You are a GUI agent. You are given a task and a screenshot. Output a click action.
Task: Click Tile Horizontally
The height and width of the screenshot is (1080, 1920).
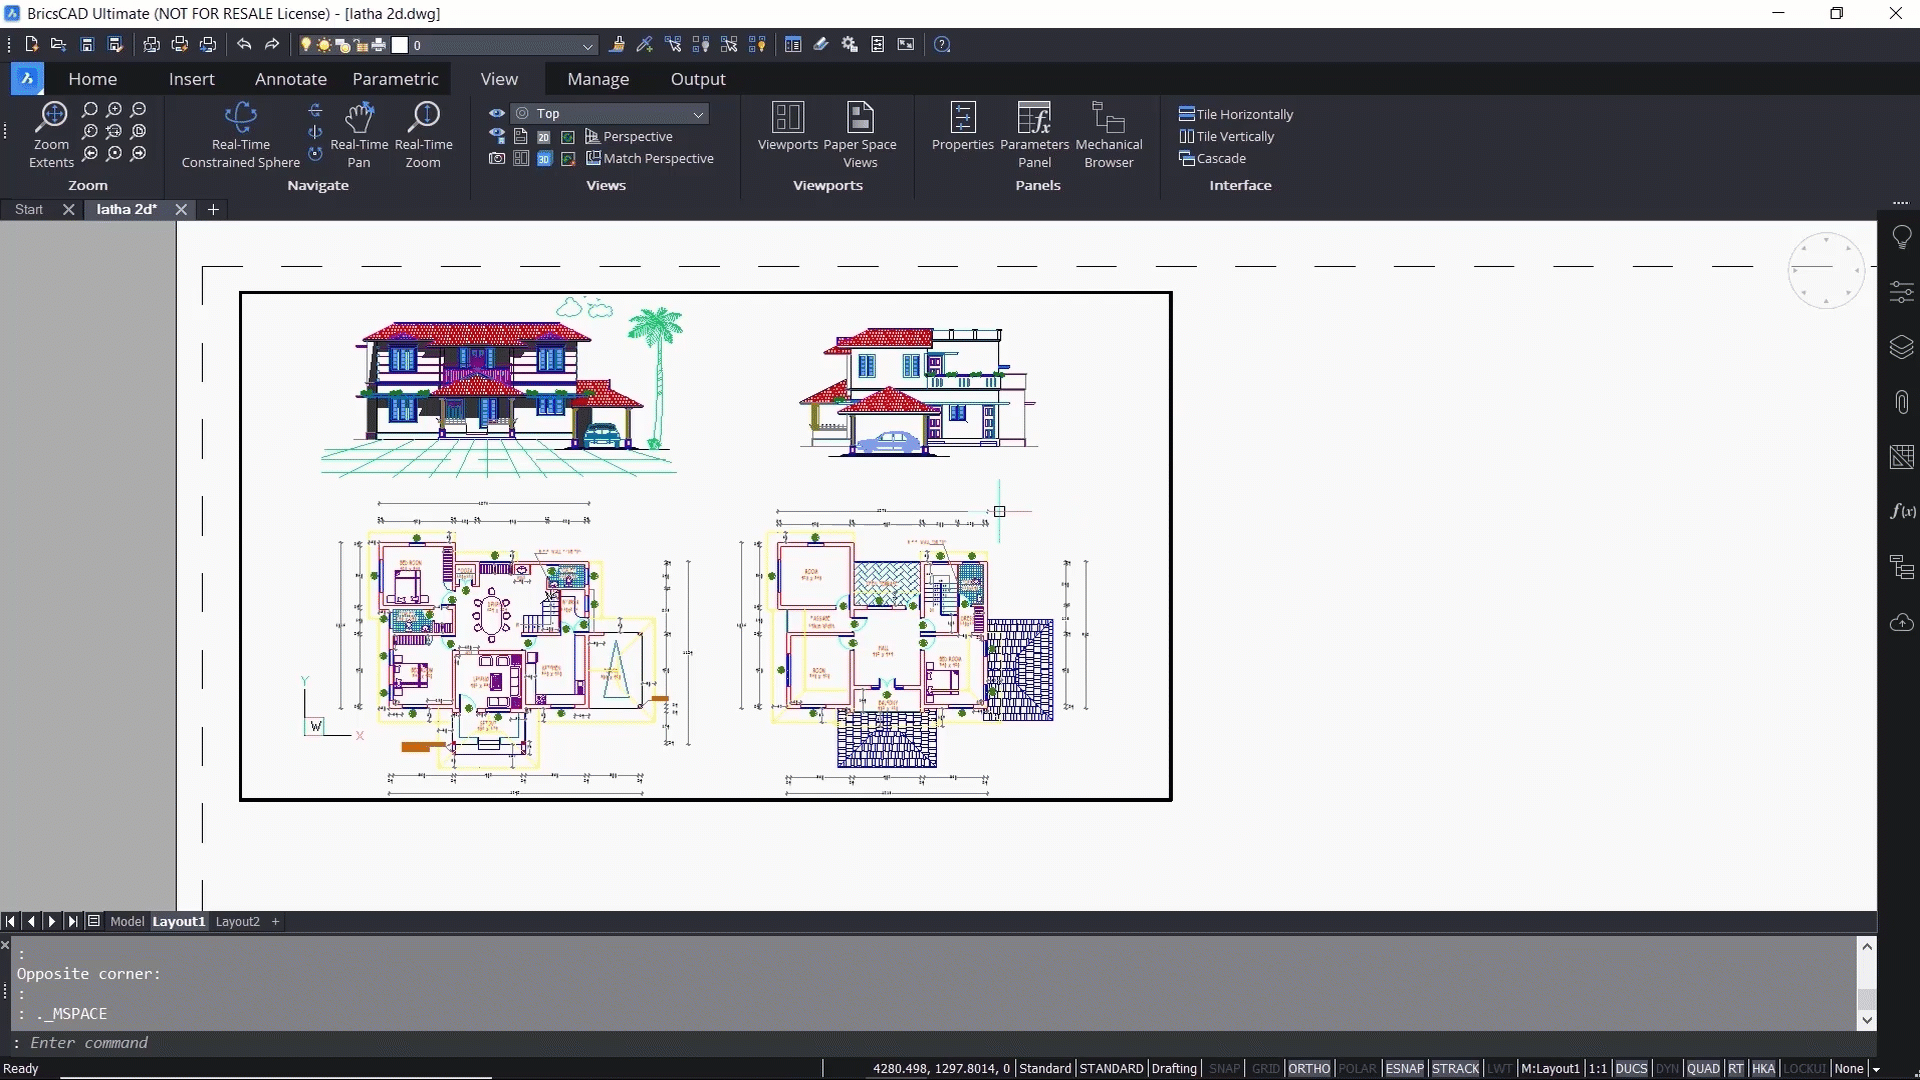tap(1236, 114)
